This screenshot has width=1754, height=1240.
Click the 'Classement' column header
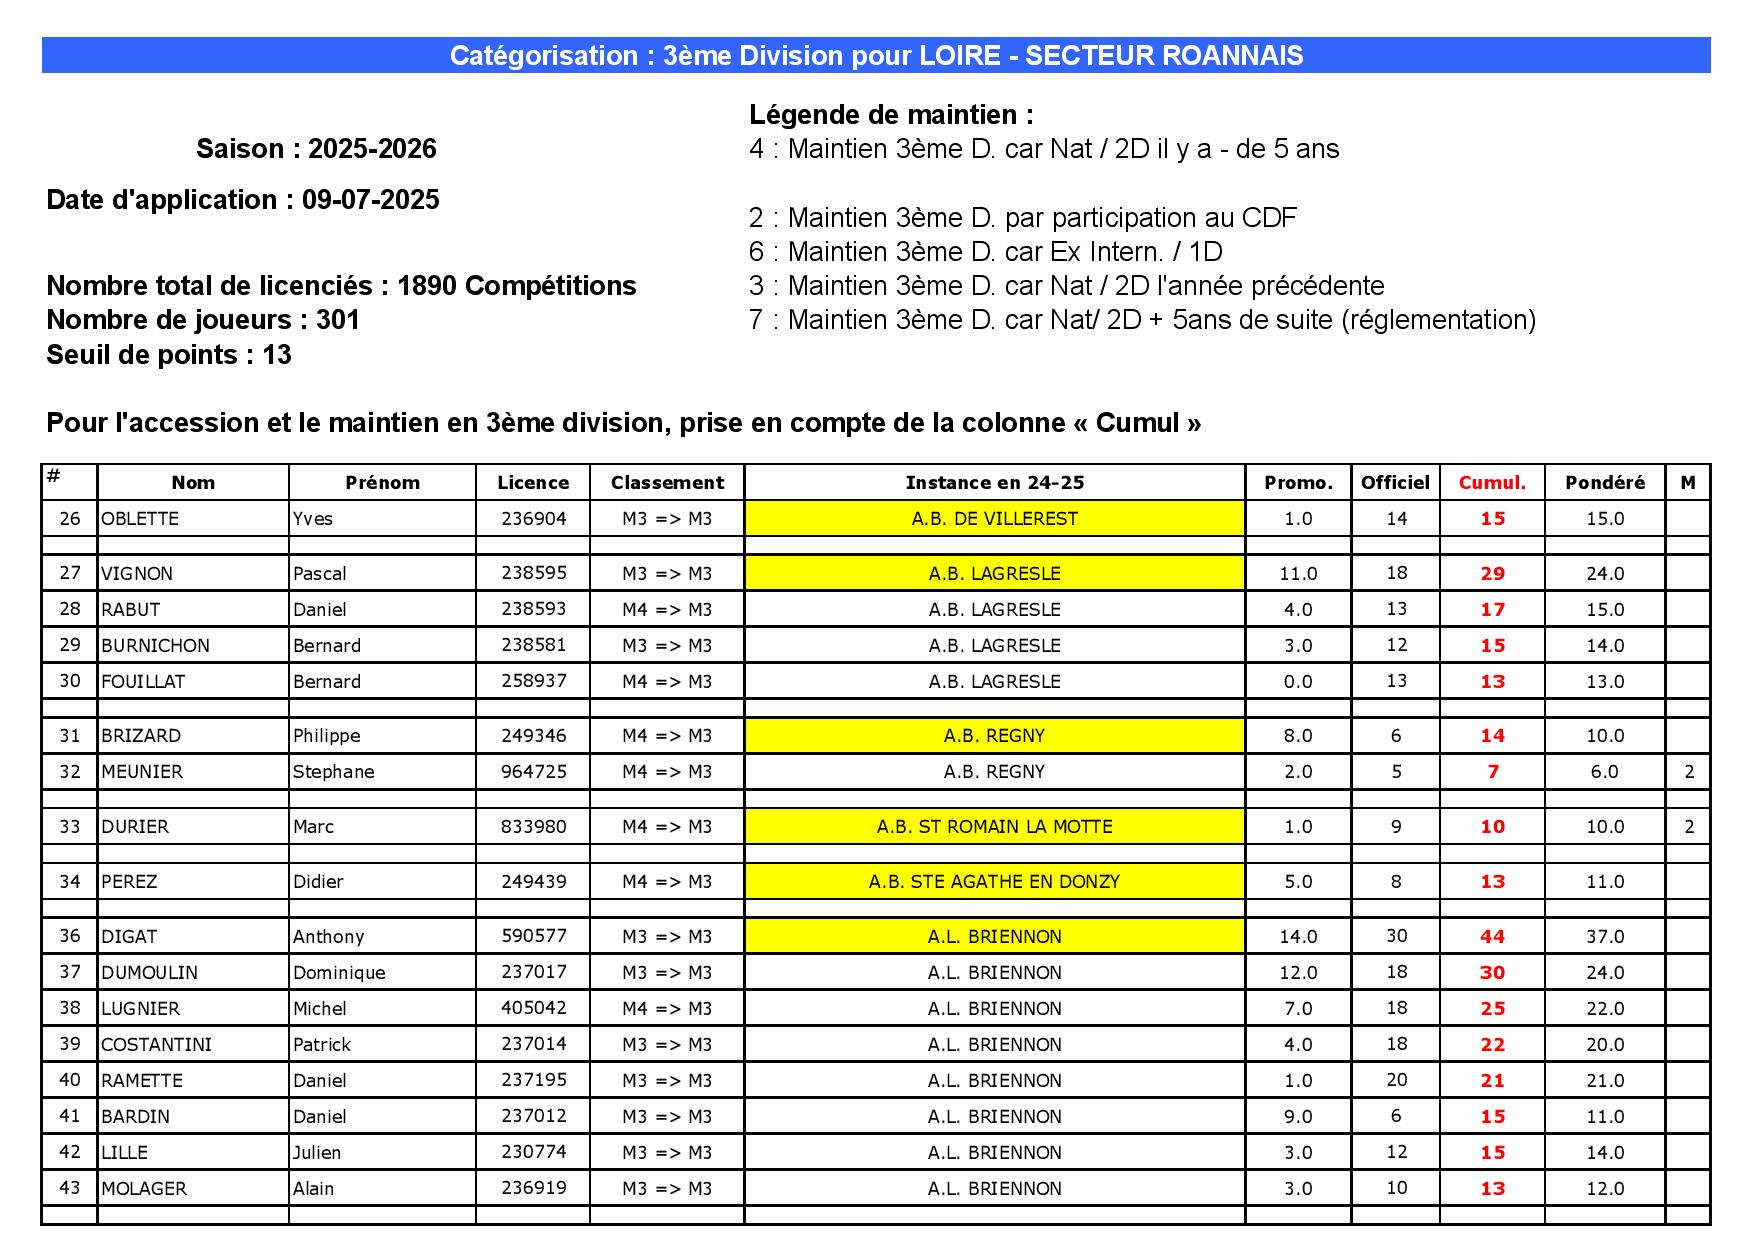point(667,483)
